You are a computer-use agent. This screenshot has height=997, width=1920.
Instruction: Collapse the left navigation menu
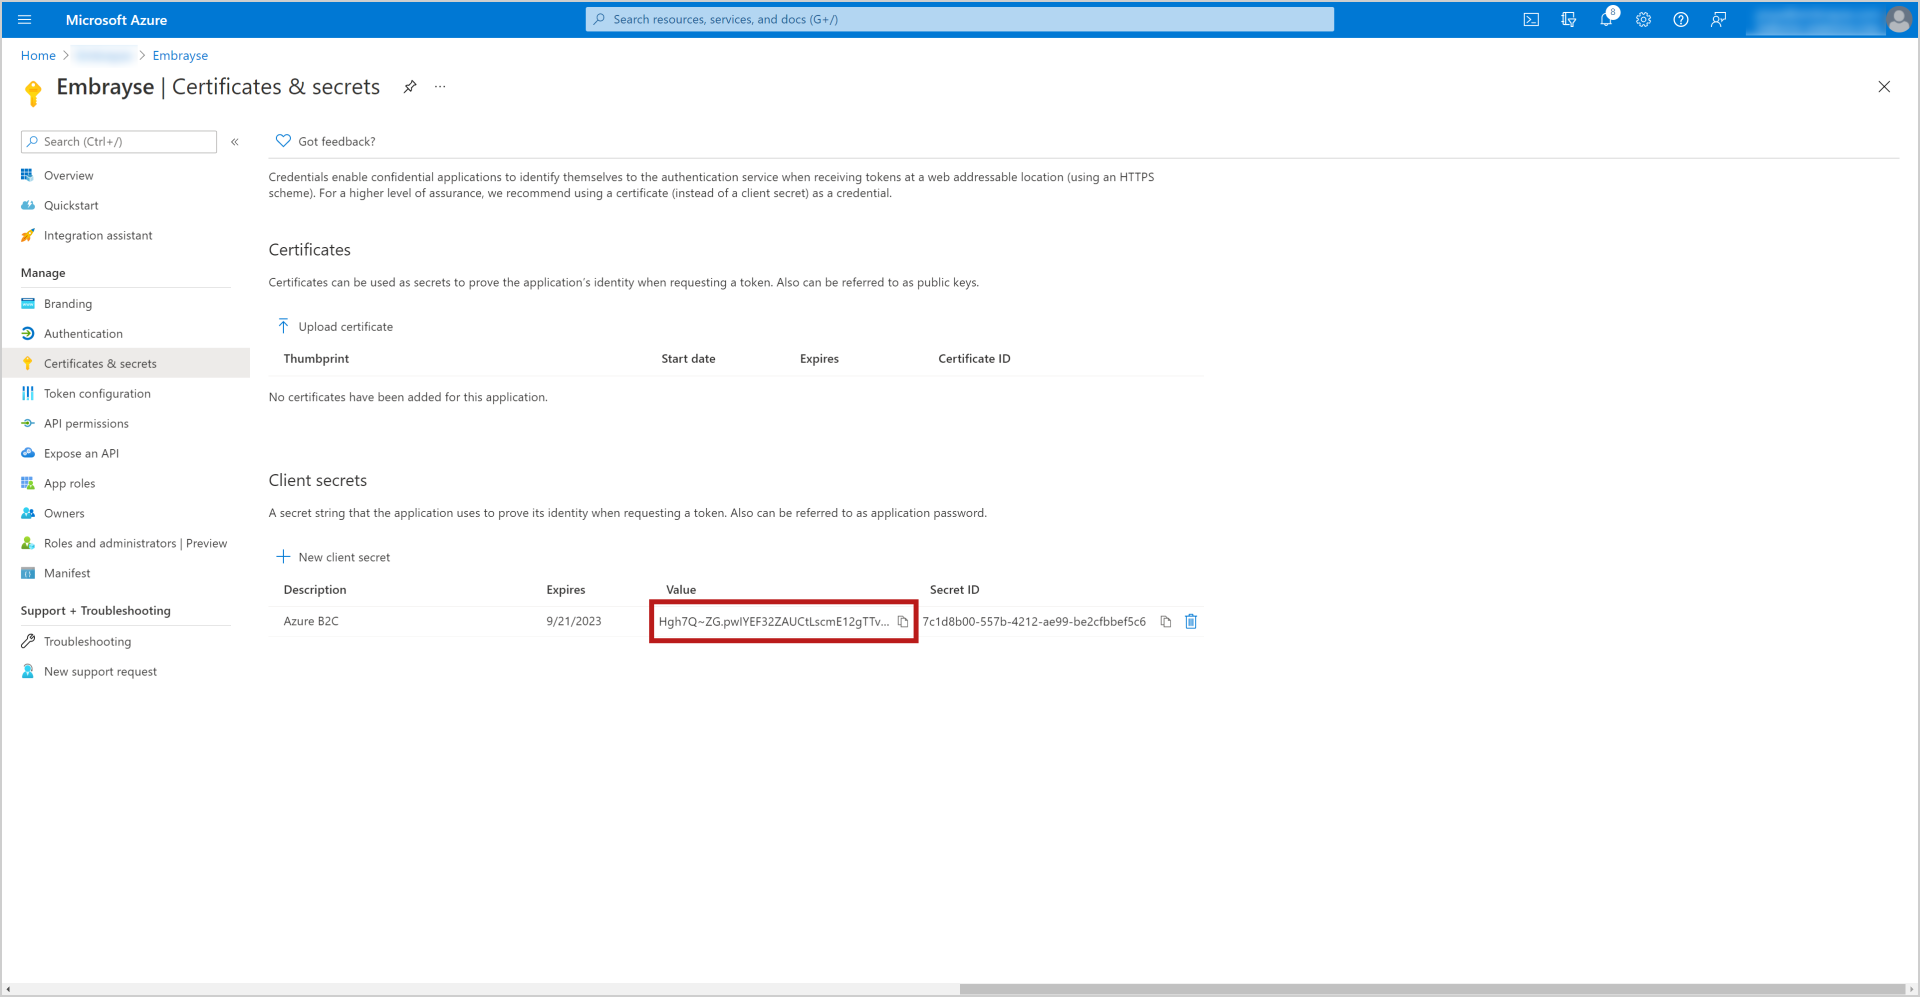[235, 142]
